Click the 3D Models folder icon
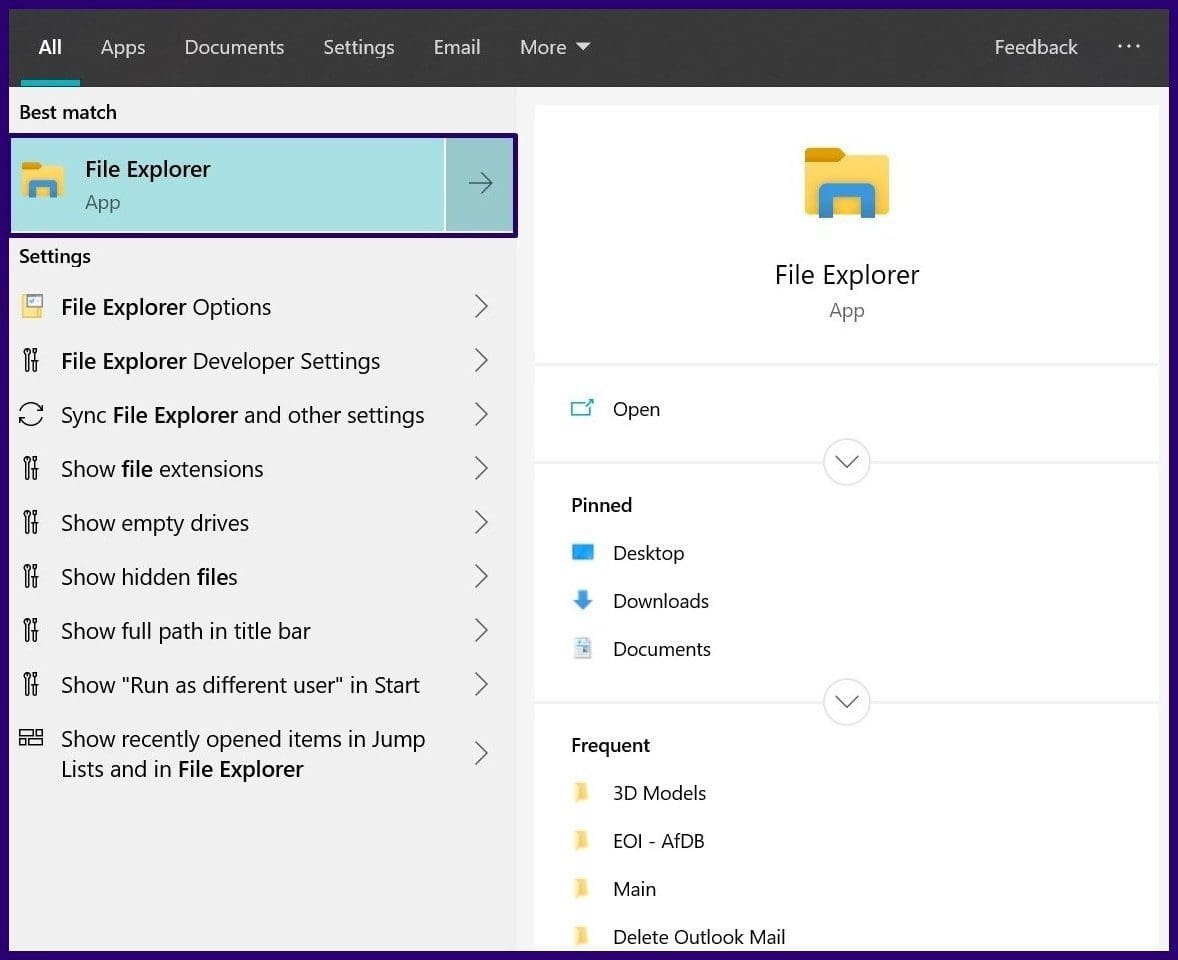The image size is (1178, 960). pyautogui.click(x=581, y=792)
